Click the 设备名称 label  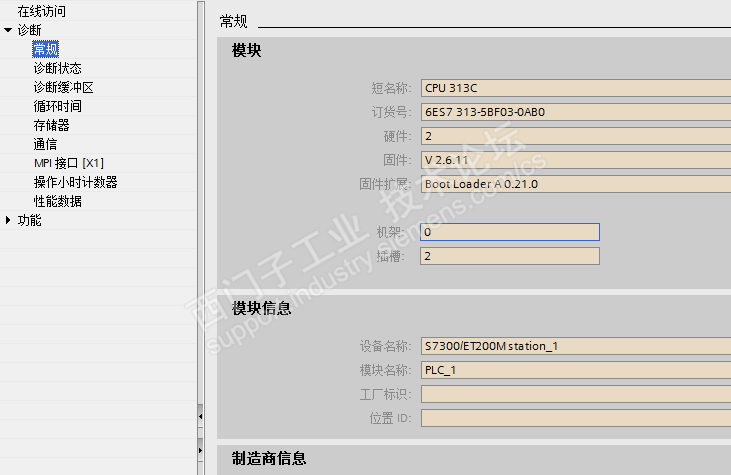[x=385, y=346]
